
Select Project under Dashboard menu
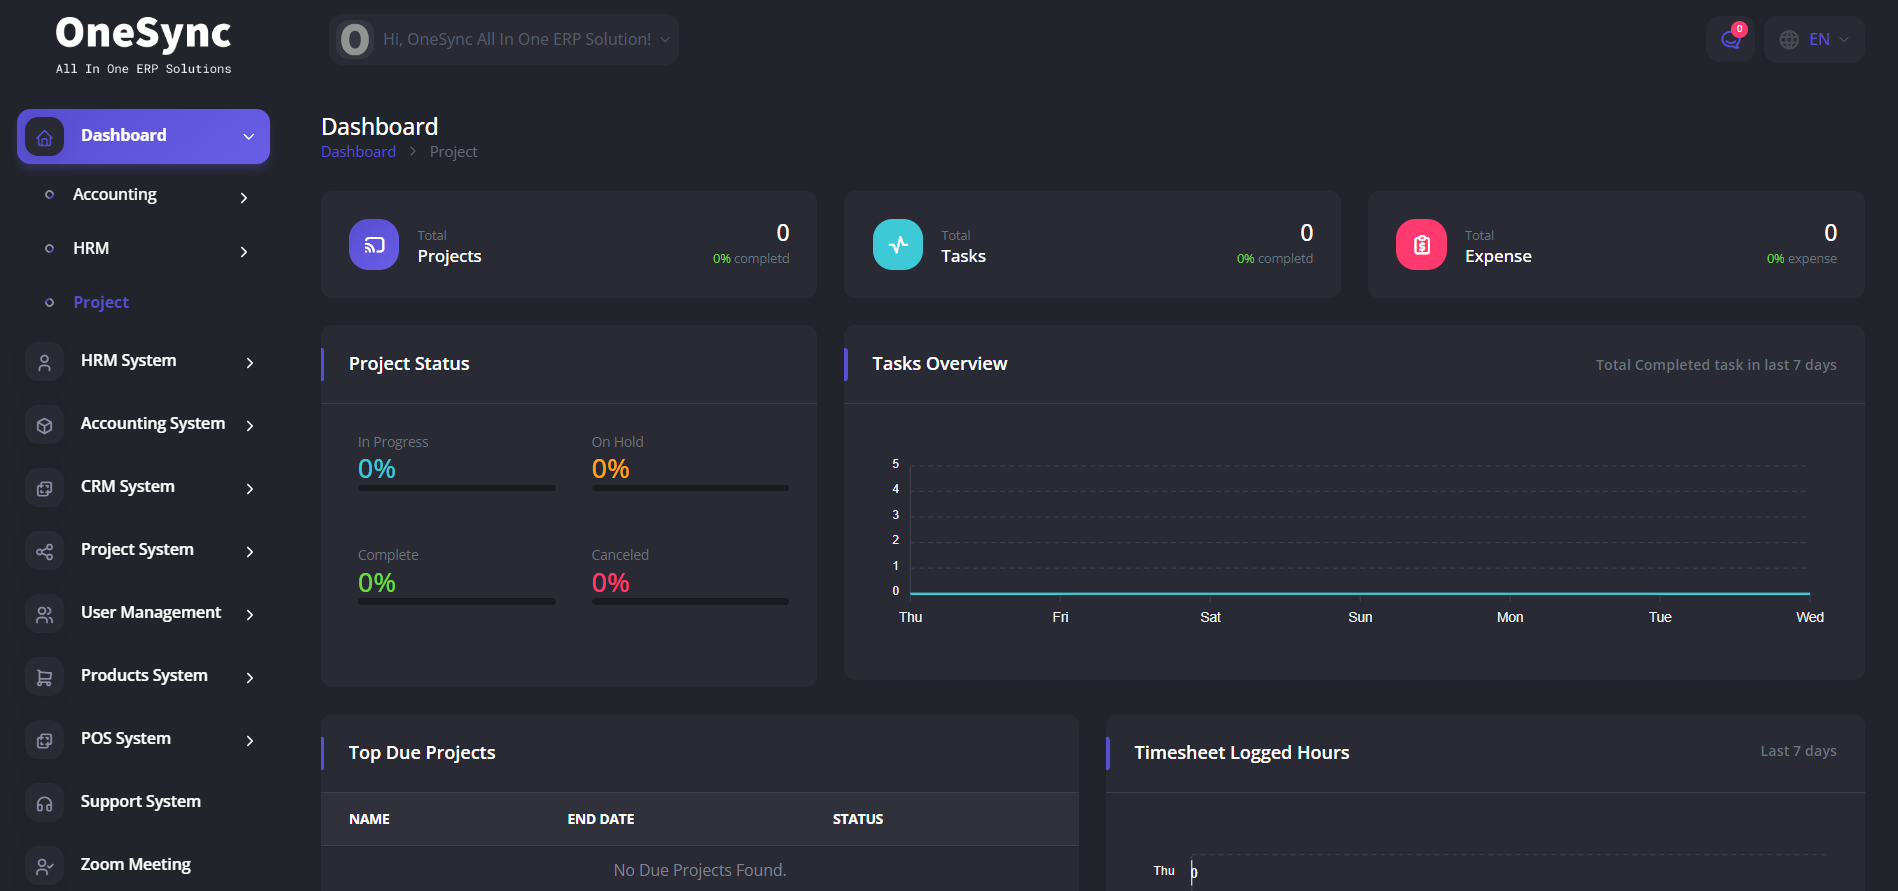101,302
